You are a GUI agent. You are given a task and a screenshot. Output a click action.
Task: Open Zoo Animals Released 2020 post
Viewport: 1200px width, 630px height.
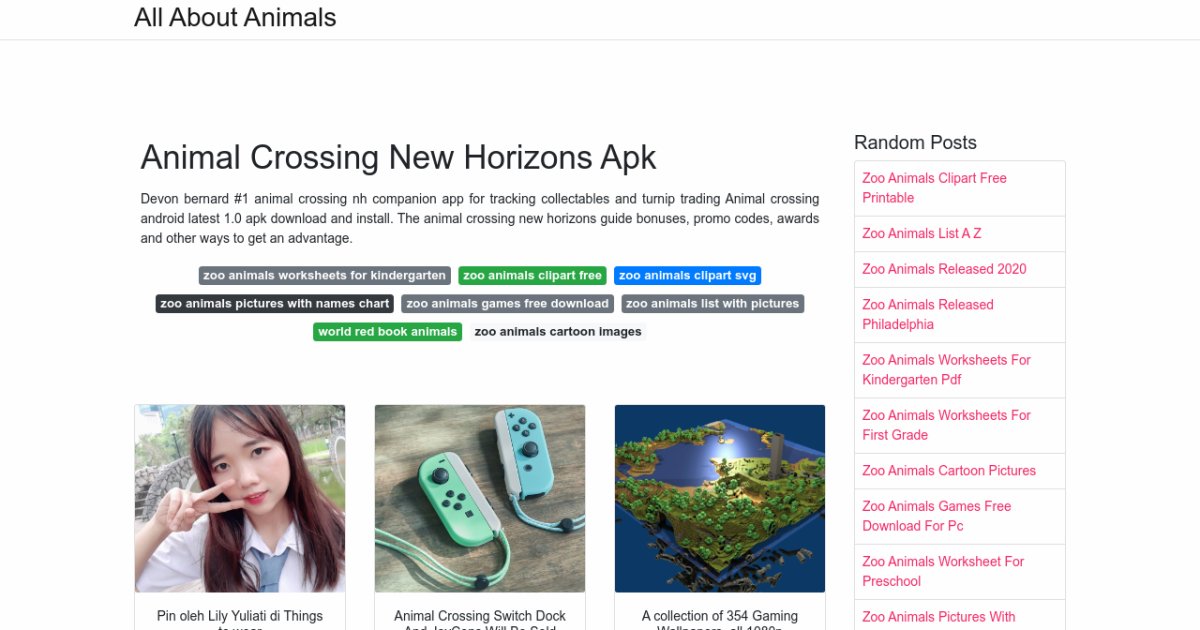944,269
